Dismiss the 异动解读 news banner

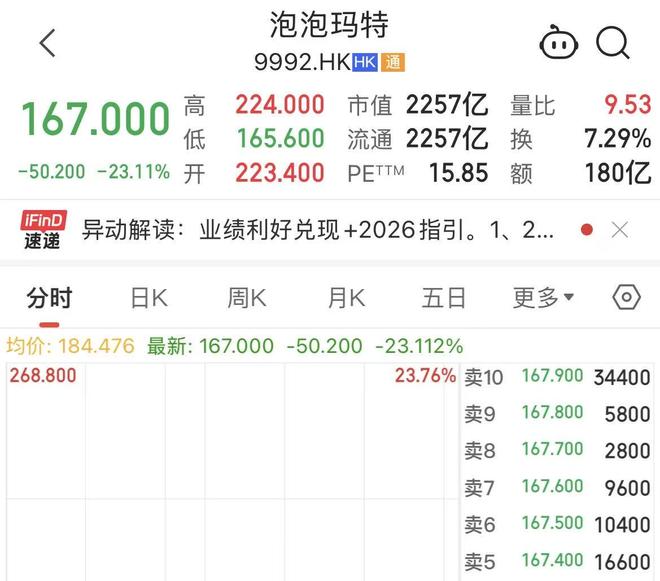(620, 230)
